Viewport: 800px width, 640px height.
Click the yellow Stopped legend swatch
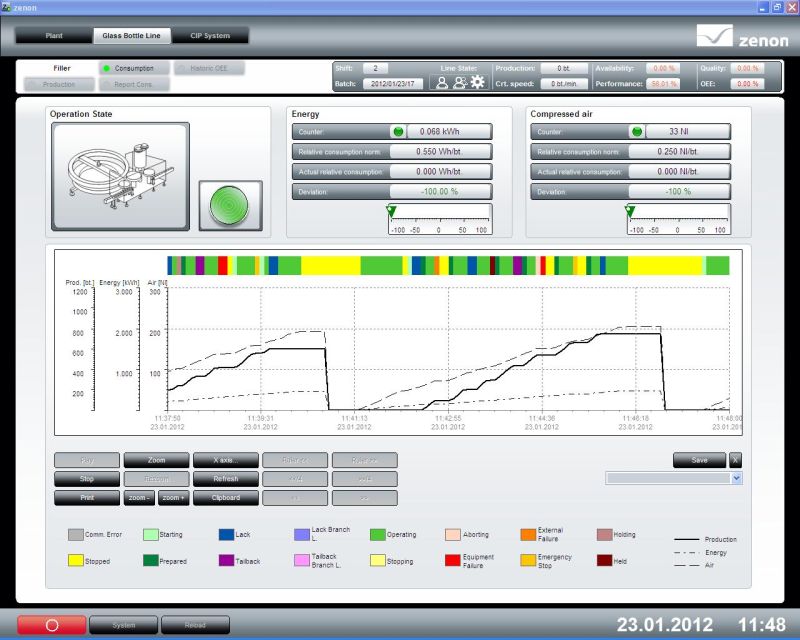click(75, 561)
